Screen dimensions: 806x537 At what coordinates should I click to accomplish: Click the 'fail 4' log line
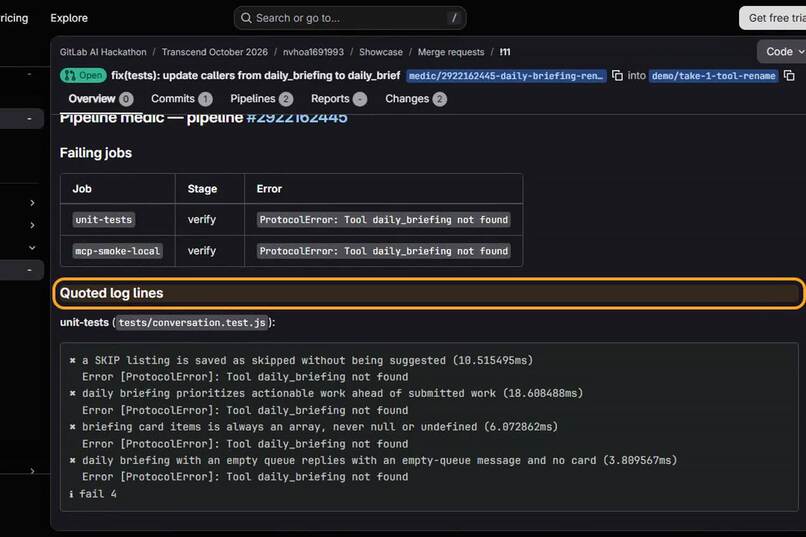click(93, 494)
